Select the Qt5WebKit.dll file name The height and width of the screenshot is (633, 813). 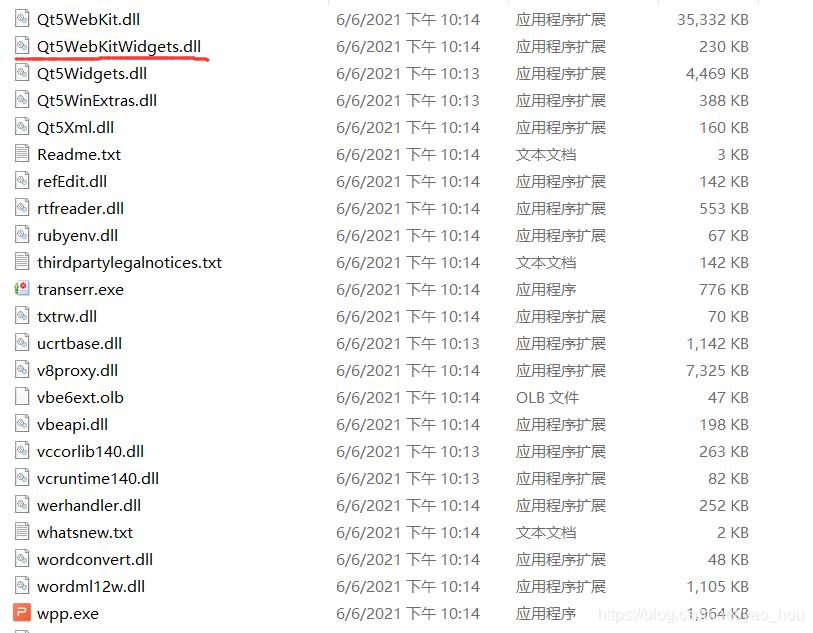click(x=89, y=20)
